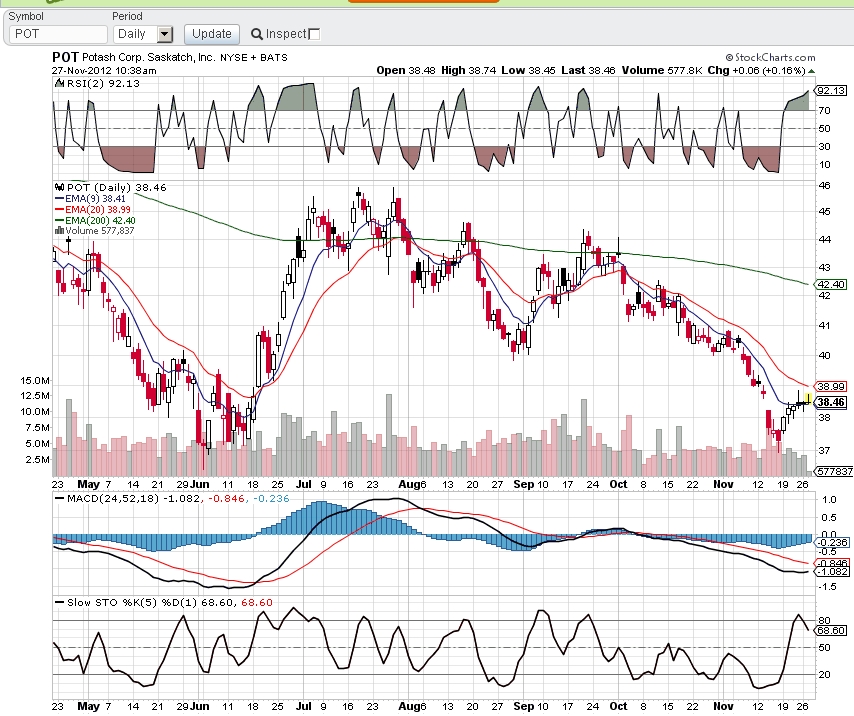854x716 pixels.
Task: Click the -1.082 MACD value tag on right axis
Action: coord(832,571)
